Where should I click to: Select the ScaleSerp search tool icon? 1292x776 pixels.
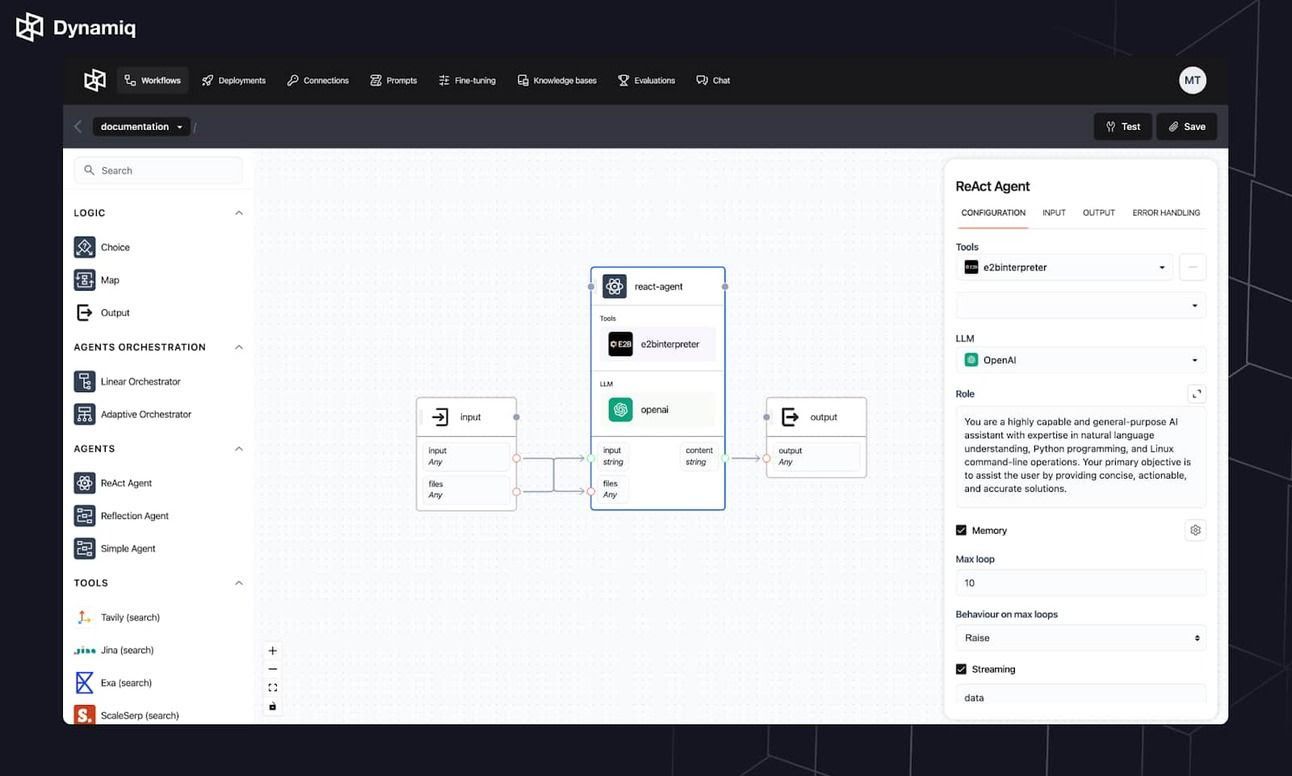[x=85, y=715]
